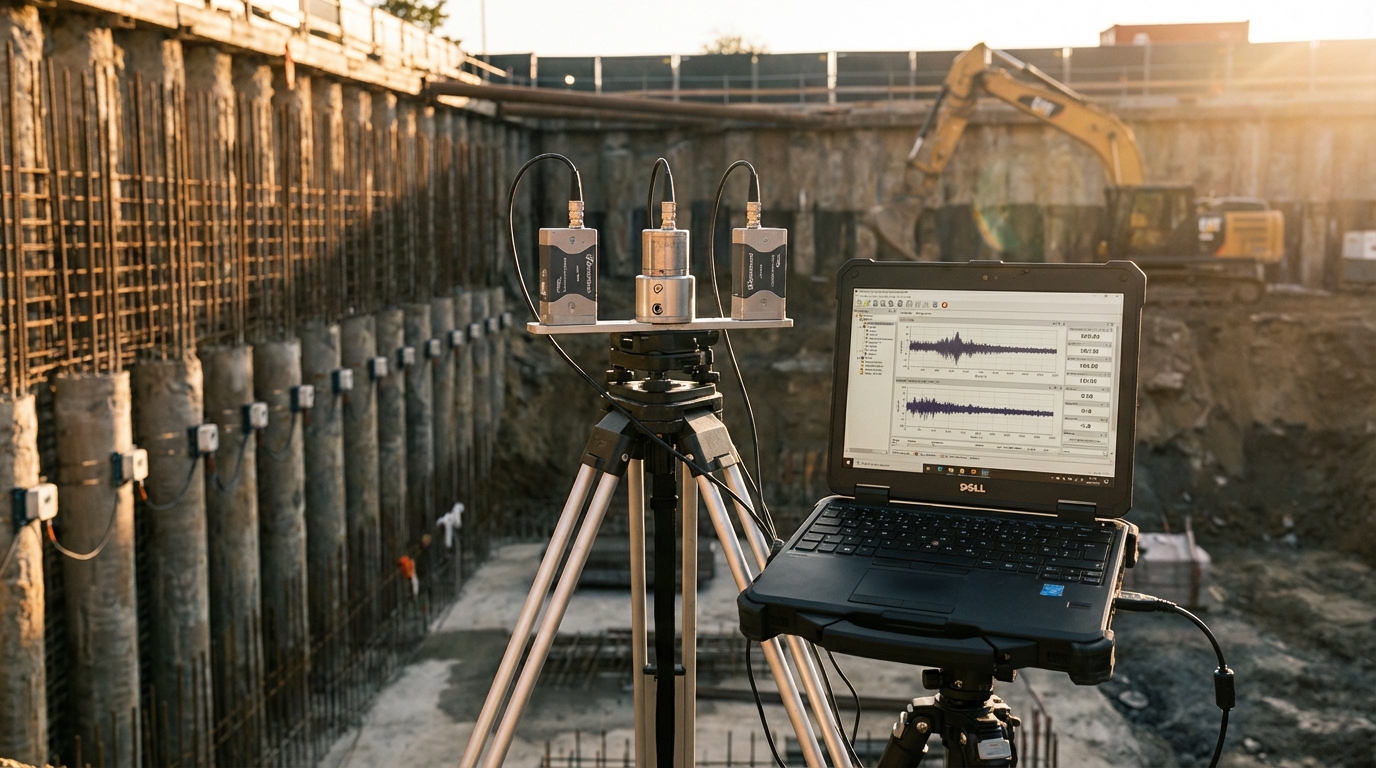1376x768 pixels.
Task: Click inside the lower waveform chart
Action: (x=979, y=408)
